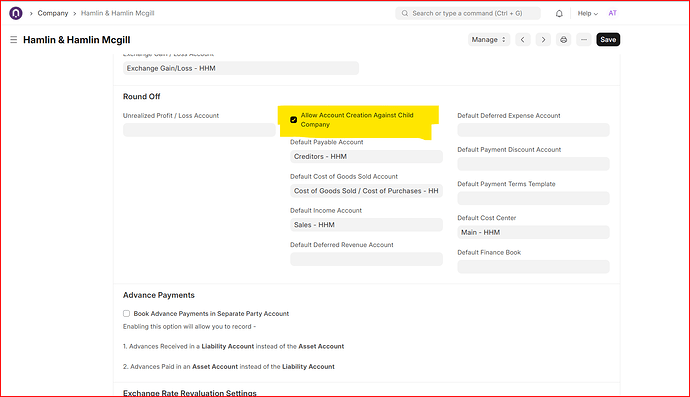The width and height of the screenshot is (690, 397).
Task: Print the company document
Action: [x=563, y=40]
